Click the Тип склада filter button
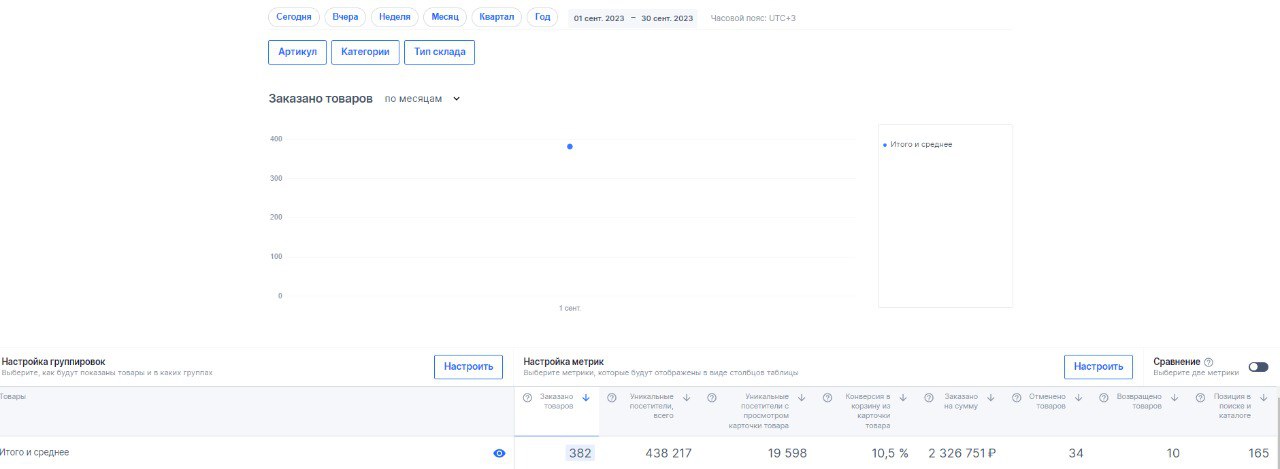Screen dimensions: 1280x469 pyautogui.click(x=439, y=52)
